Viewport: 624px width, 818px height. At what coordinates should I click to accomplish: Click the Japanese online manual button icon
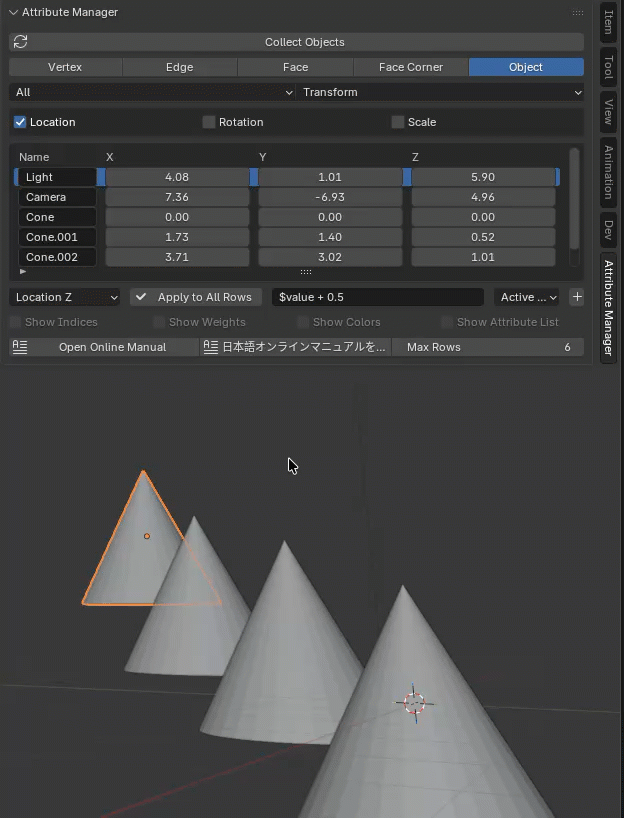(210, 347)
